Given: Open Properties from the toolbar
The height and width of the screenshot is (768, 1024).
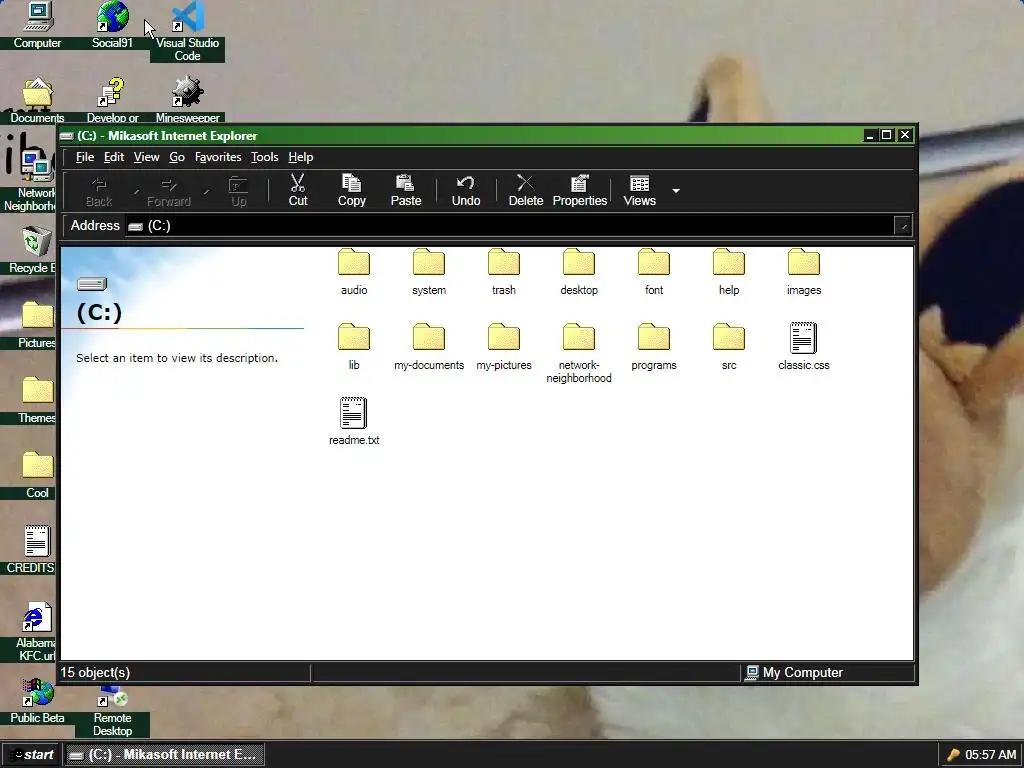Looking at the screenshot, I should coord(579,191).
